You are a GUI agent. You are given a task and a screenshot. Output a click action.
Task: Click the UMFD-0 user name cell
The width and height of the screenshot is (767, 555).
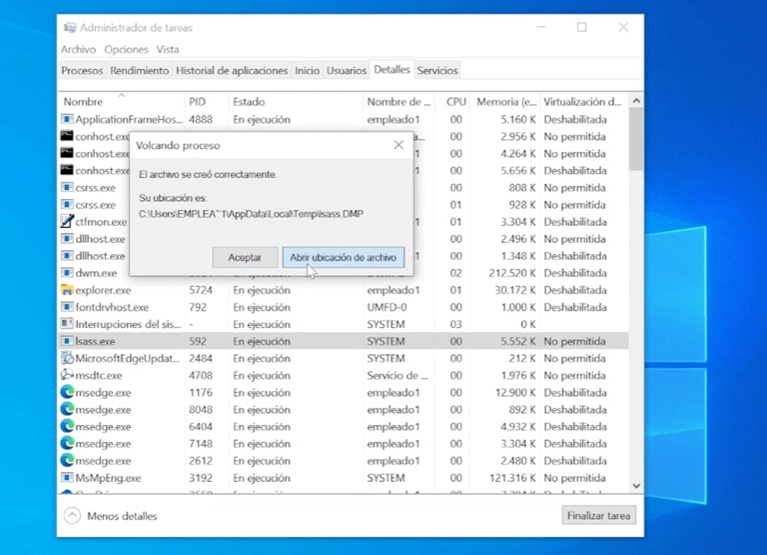click(x=387, y=307)
